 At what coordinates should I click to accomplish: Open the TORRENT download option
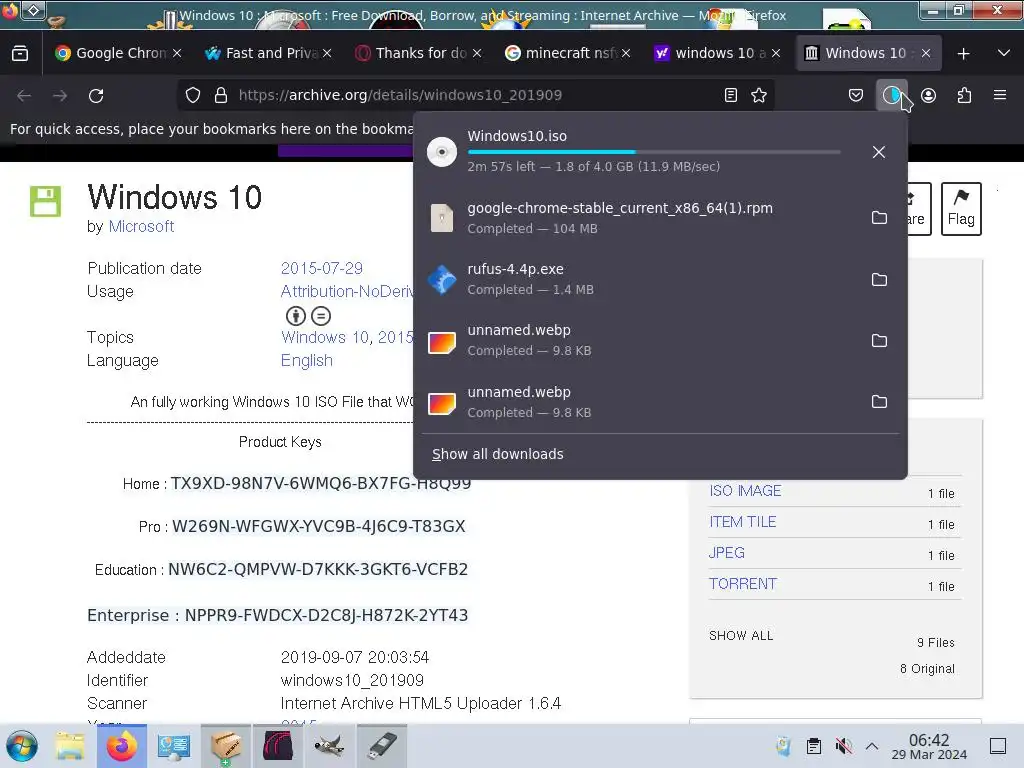tap(743, 584)
